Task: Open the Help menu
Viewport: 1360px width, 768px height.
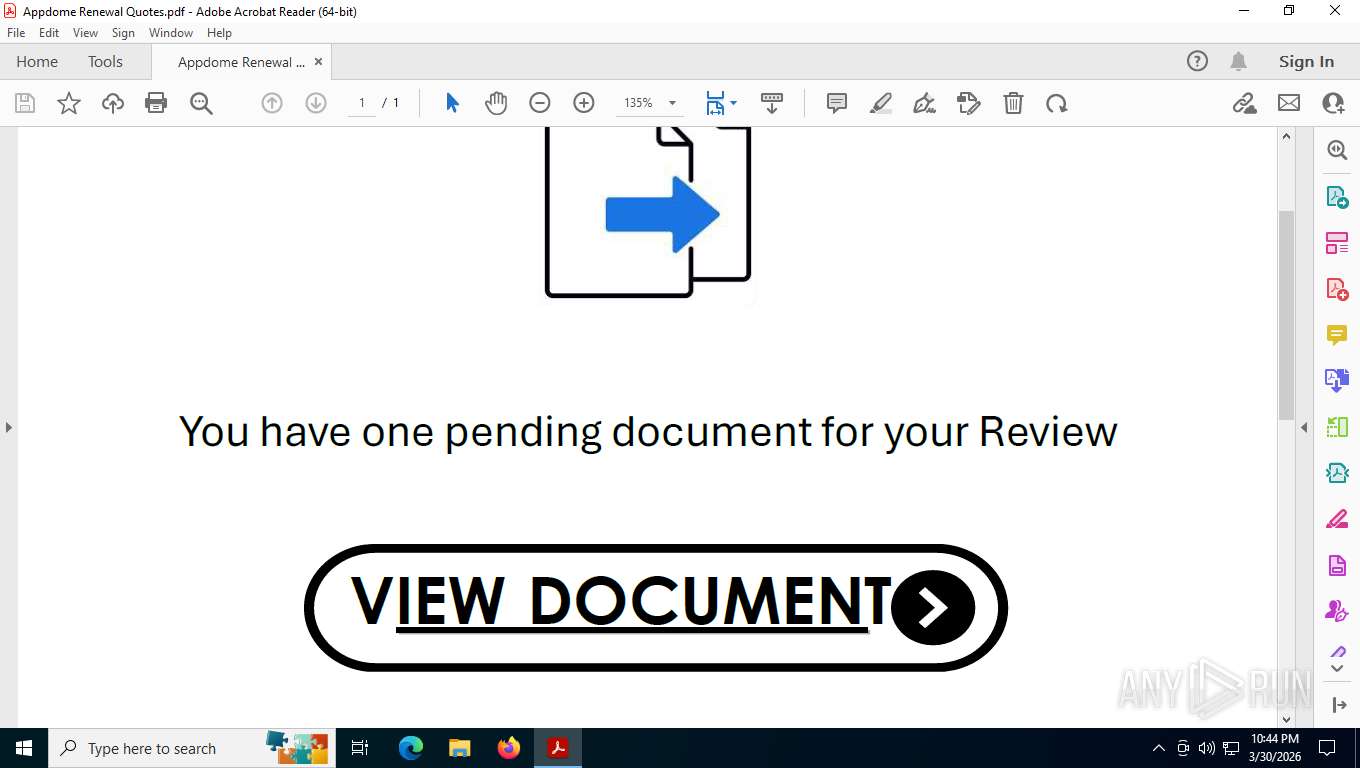Action: point(219,33)
